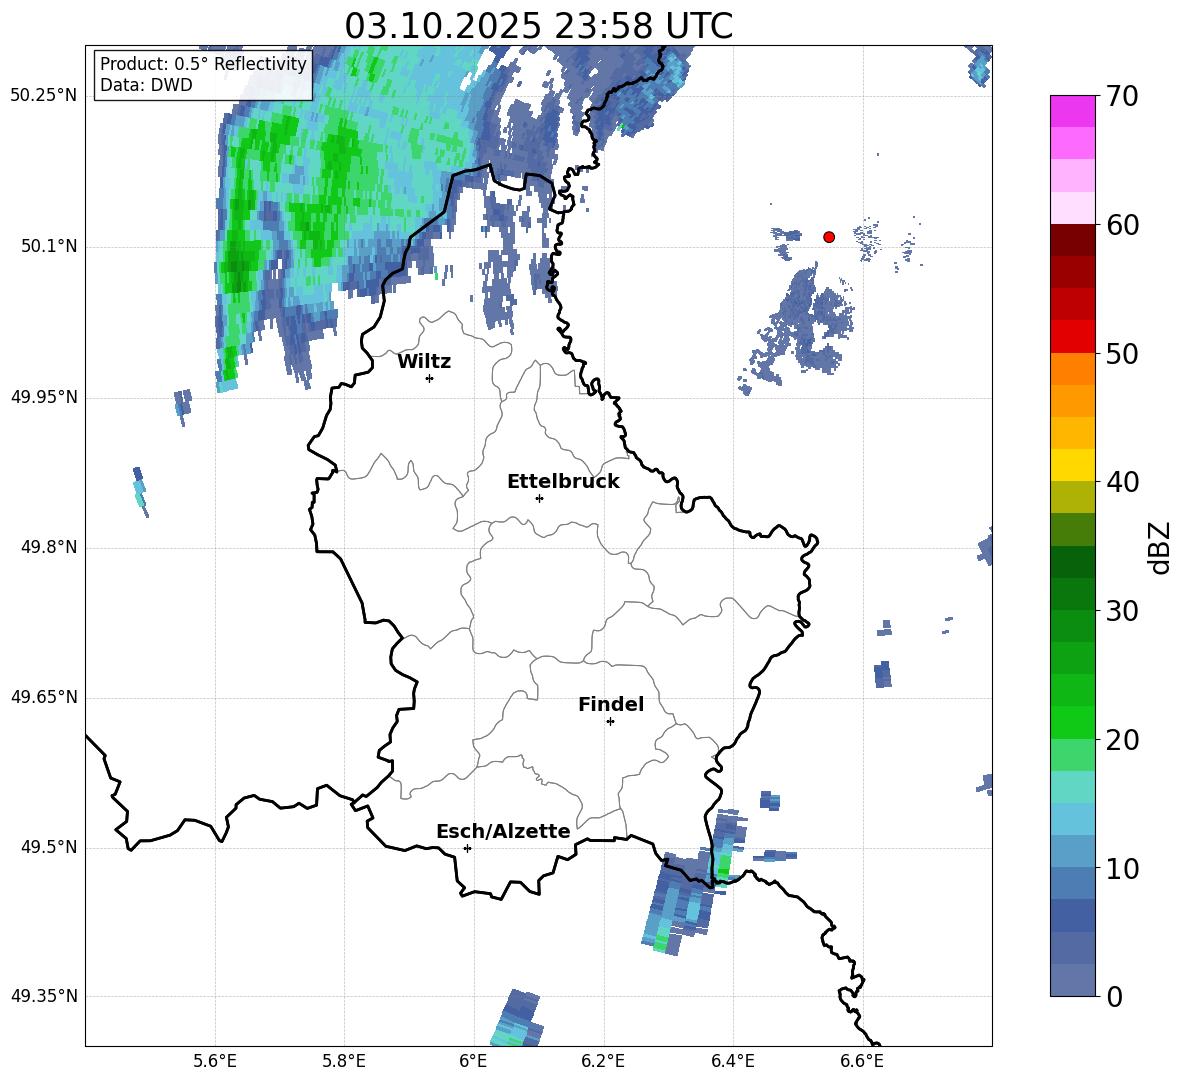The height and width of the screenshot is (1081, 1184).
Task: Click the 0 colorbar tick label
Action: [1114, 997]
